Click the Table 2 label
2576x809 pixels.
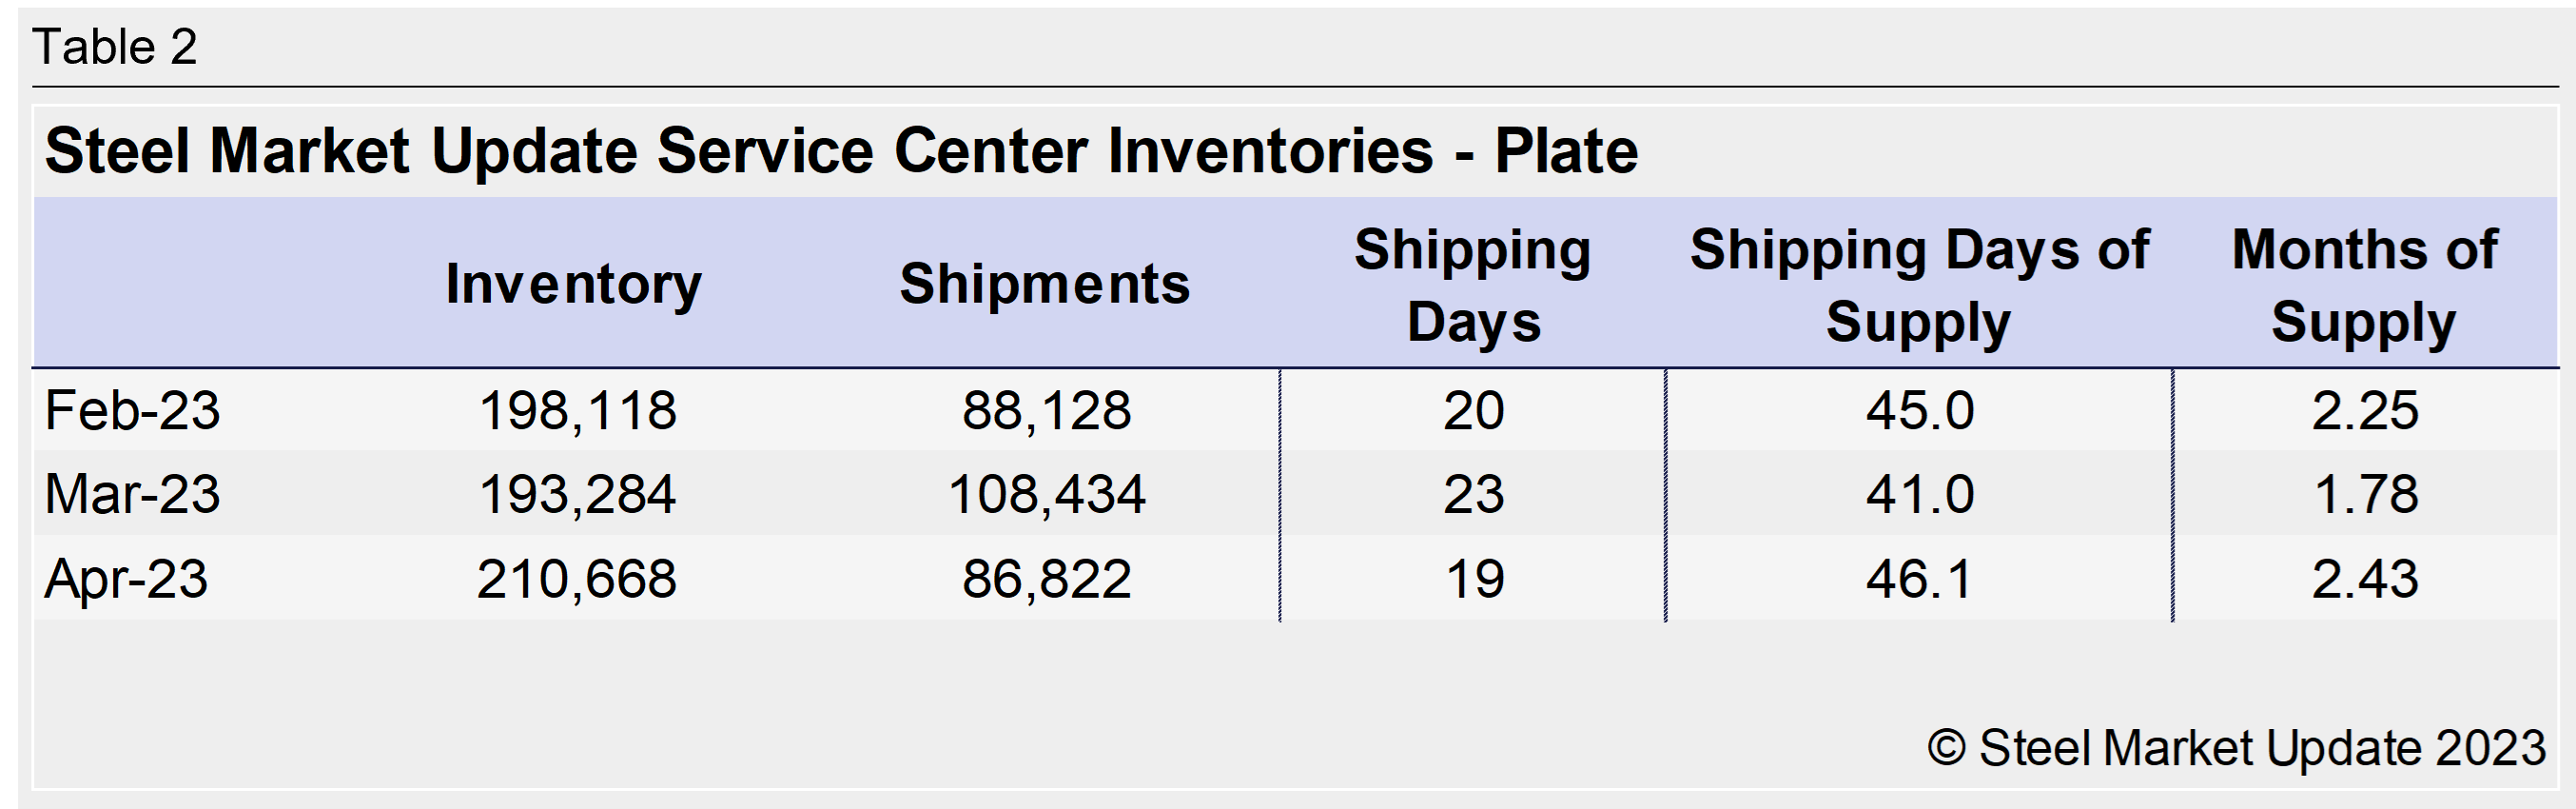[x=115, y=47]
